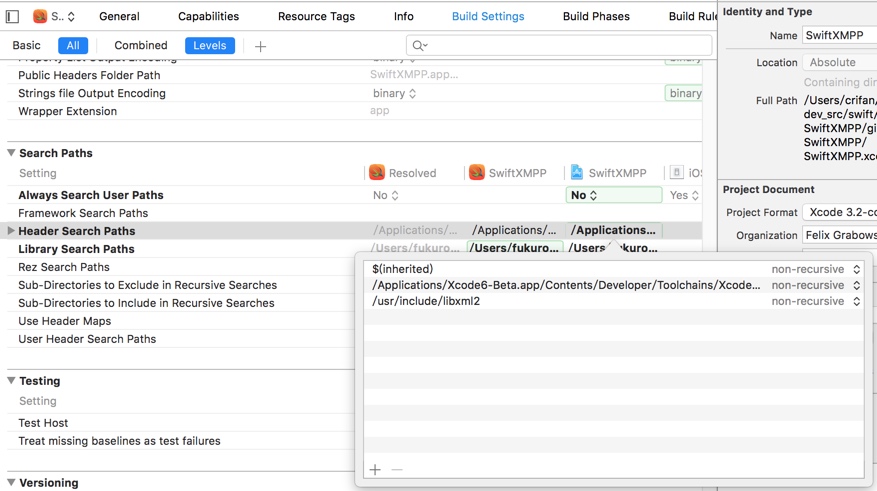Expand the Header Search Paths row
877x491 pixels.
pyautogui.click(x=11, y=230)
